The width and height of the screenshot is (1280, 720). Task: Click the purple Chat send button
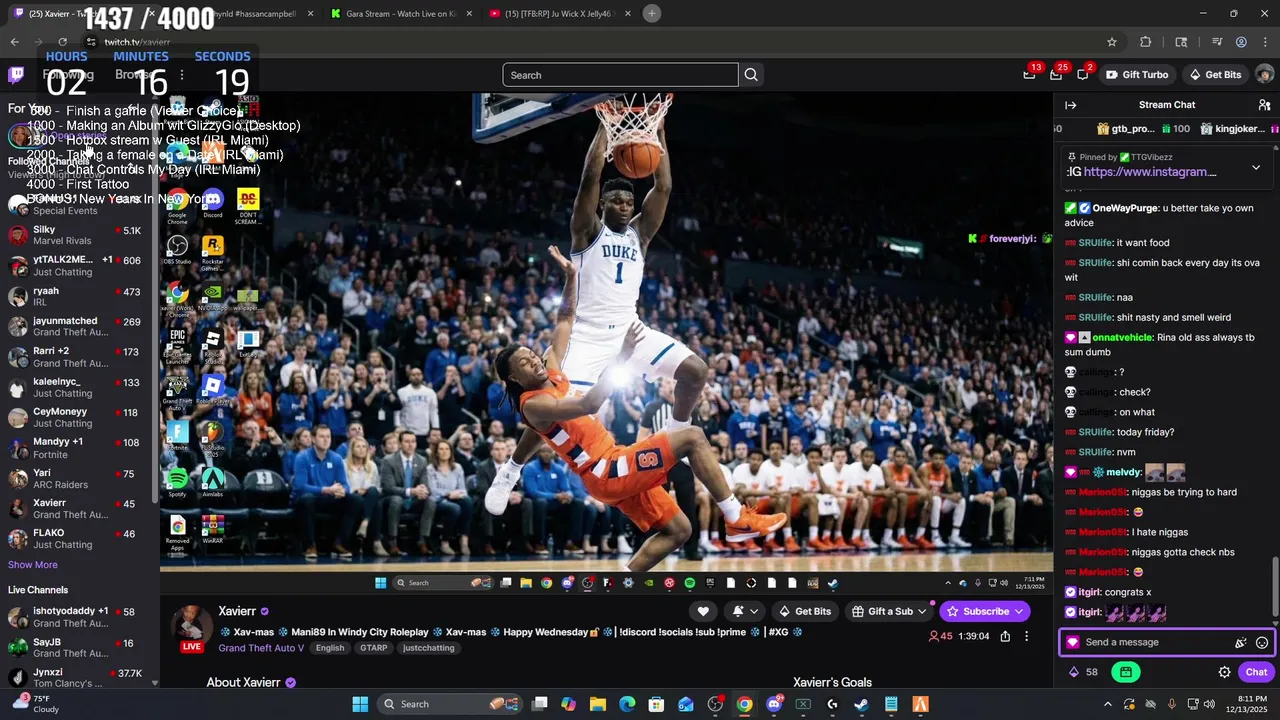(1256, 672)
